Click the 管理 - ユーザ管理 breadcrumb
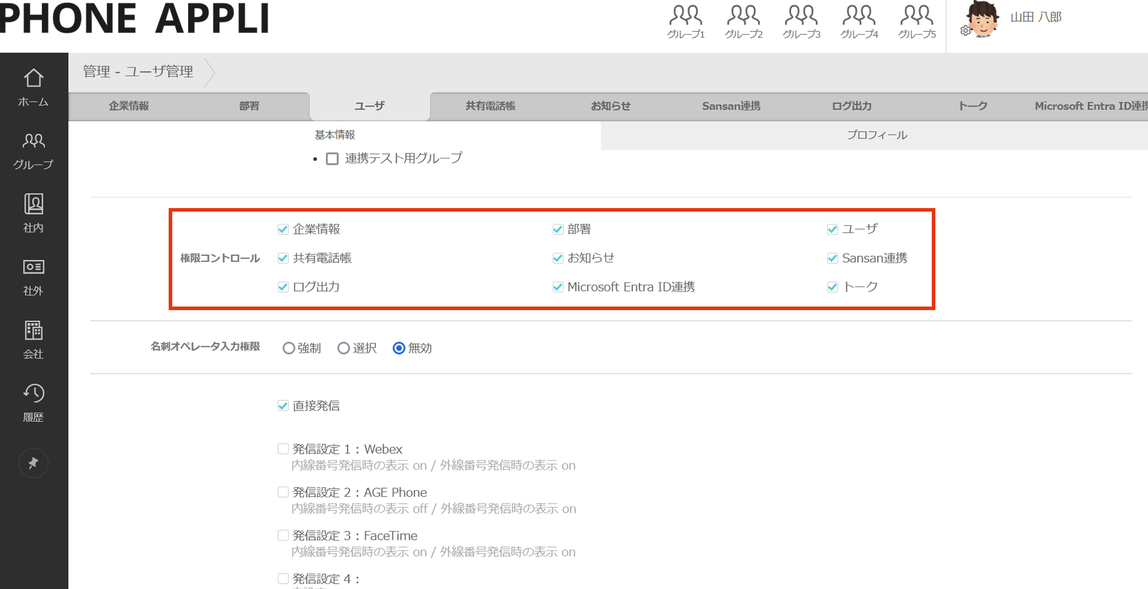Viewport: 1148px width, 589px height. coord(138,72)
